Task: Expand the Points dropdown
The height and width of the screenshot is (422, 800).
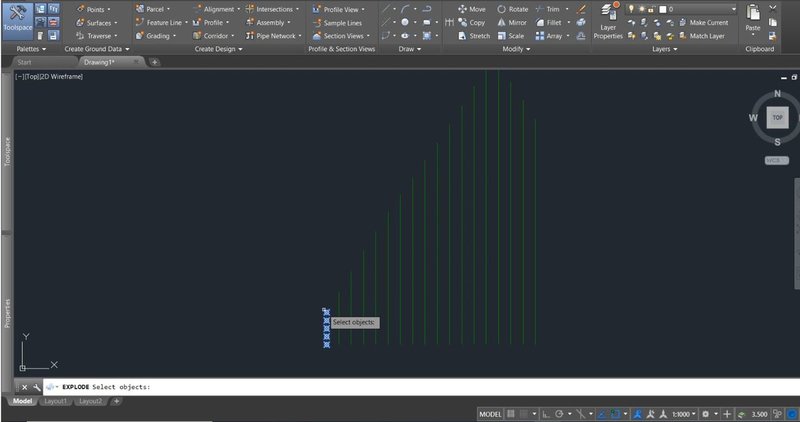Action: point(109,10)
